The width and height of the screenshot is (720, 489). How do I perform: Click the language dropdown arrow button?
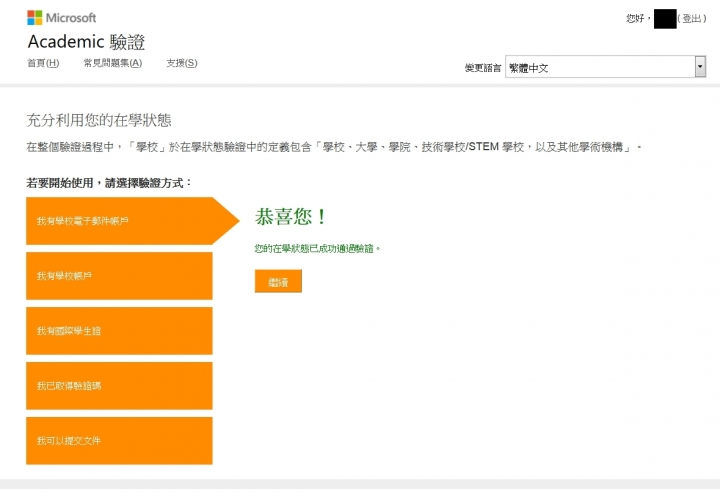point(700,67)
